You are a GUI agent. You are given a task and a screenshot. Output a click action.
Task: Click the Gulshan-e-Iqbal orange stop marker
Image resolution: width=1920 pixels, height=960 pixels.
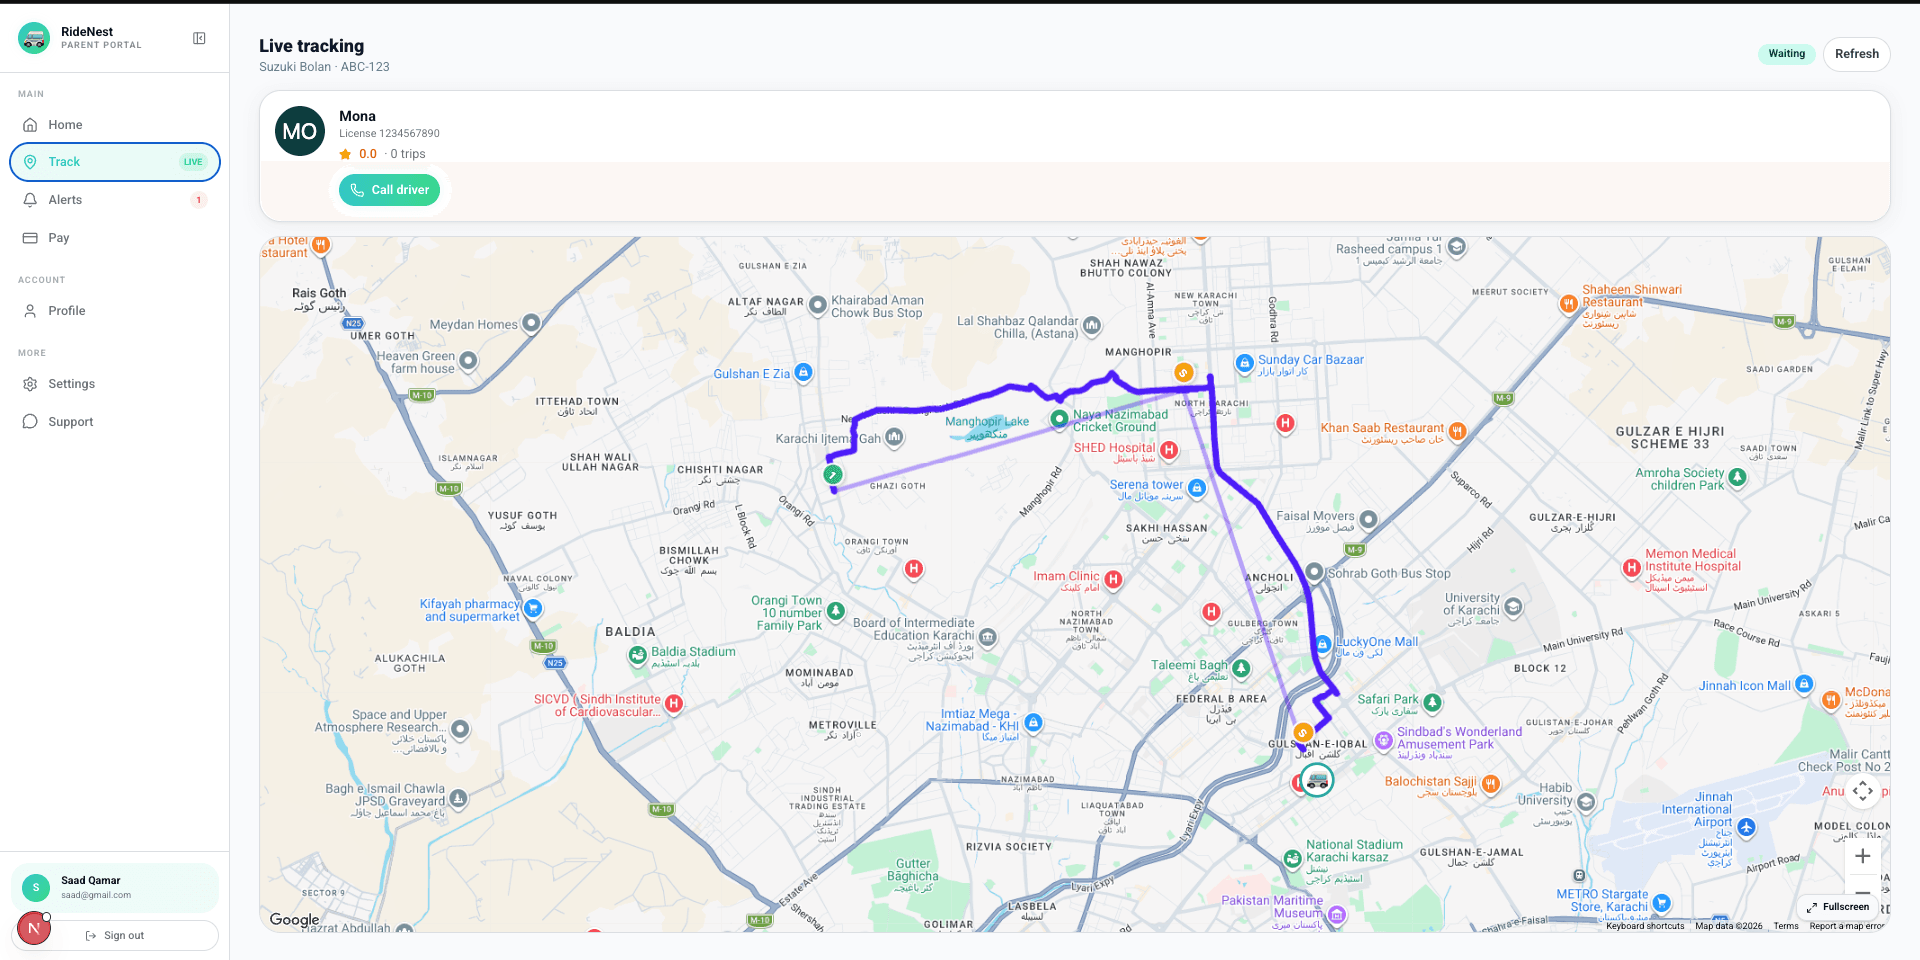1302,733
